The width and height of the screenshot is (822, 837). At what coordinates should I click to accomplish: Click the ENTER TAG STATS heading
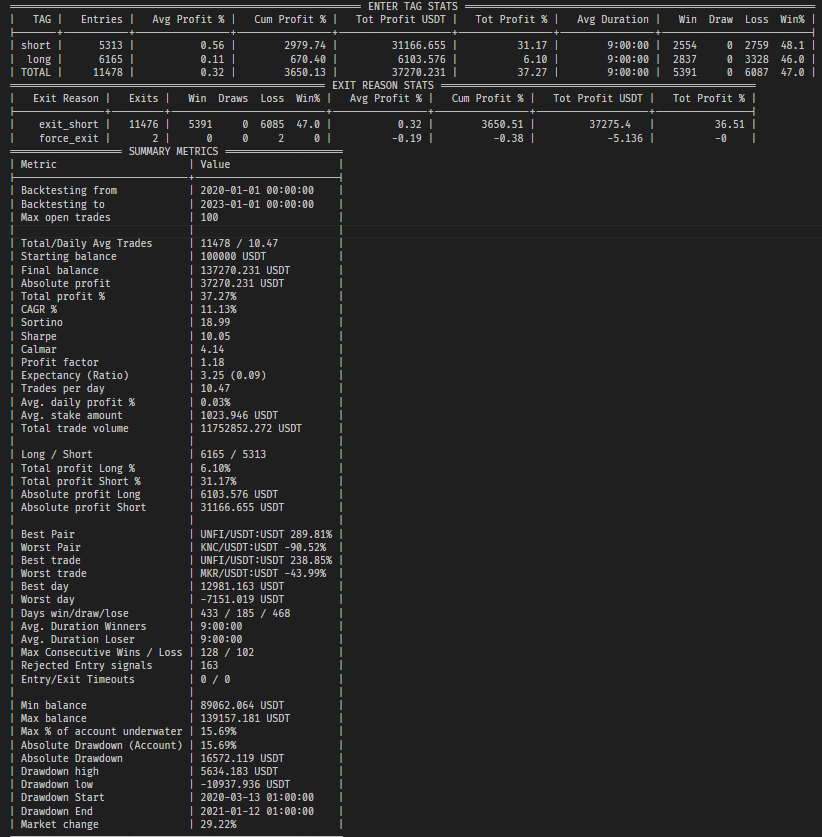pos(413,6)
